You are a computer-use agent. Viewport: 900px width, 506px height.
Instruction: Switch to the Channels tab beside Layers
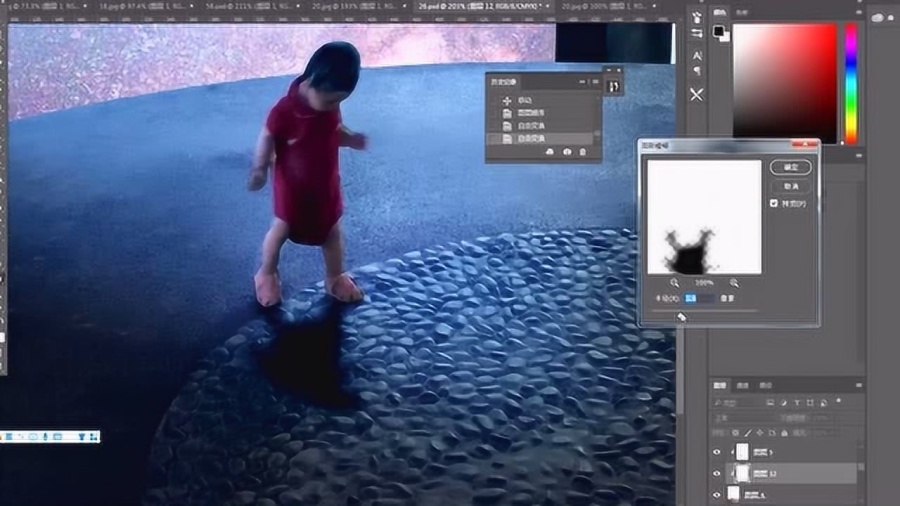[742, 386]
